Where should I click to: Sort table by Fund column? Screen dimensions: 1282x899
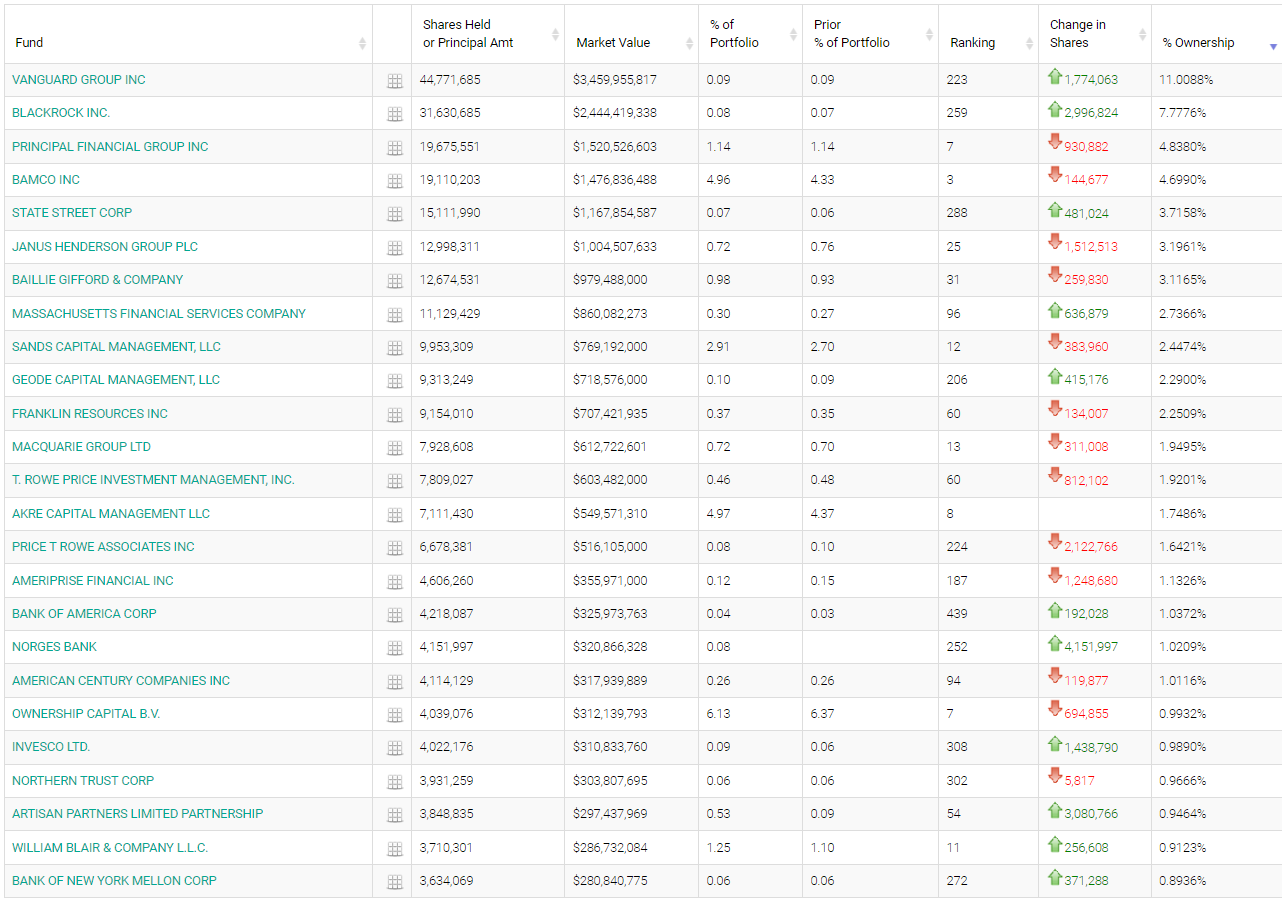click(x=188, y=34)
